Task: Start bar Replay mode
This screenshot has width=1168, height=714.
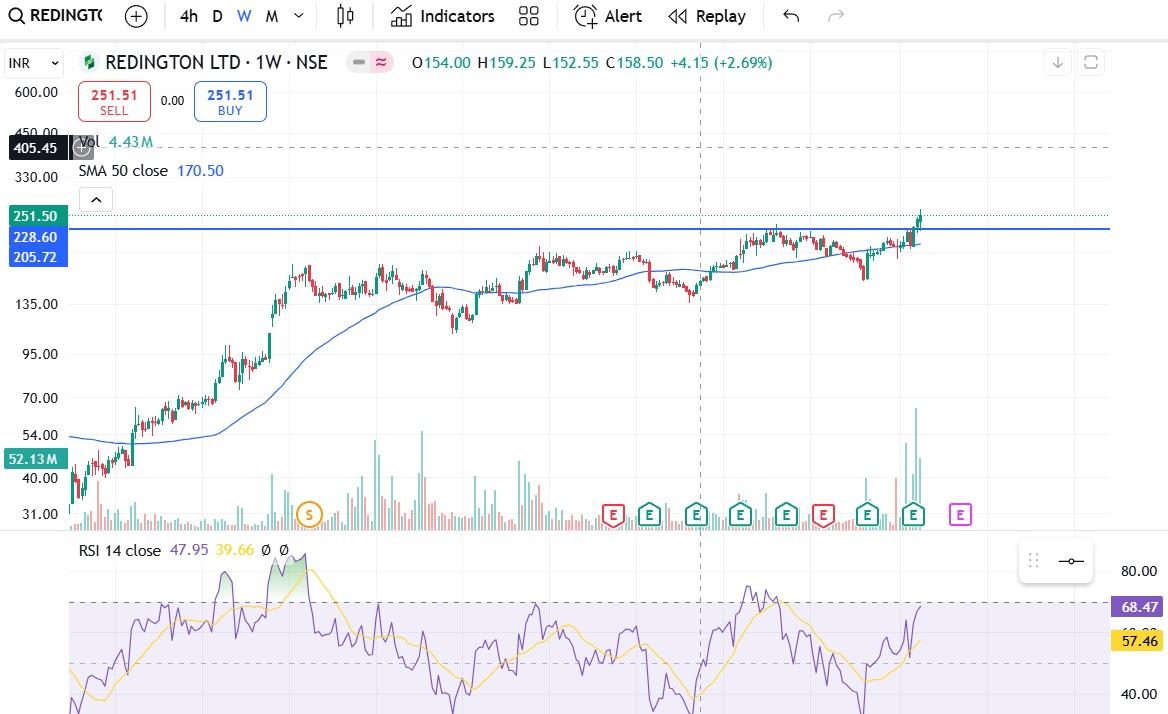Action: [707, 16]
